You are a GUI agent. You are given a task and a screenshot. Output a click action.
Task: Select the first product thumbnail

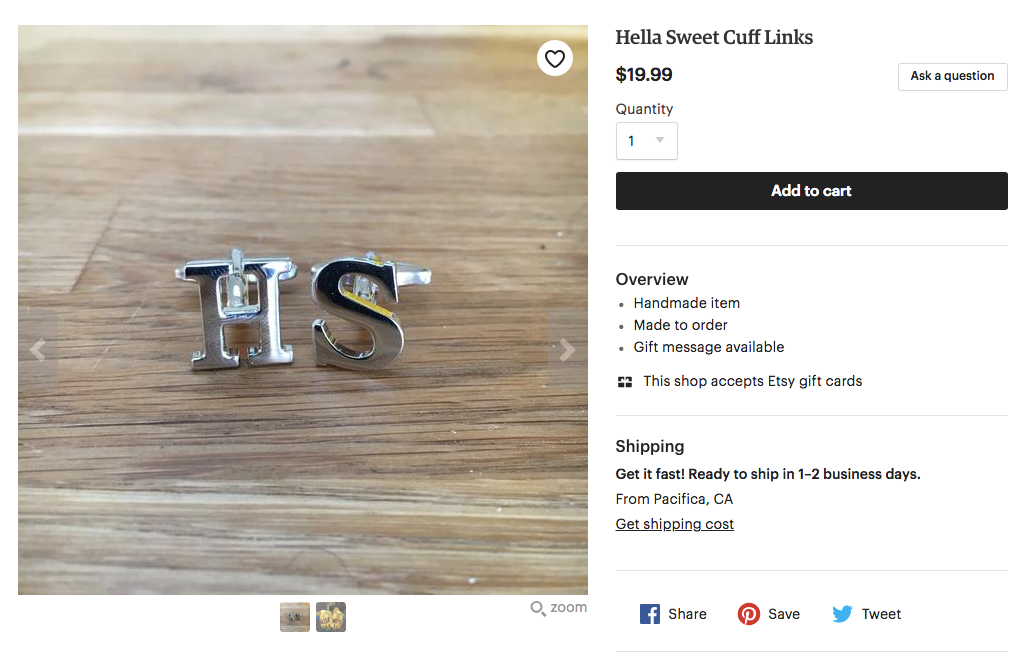coord(295,617)
